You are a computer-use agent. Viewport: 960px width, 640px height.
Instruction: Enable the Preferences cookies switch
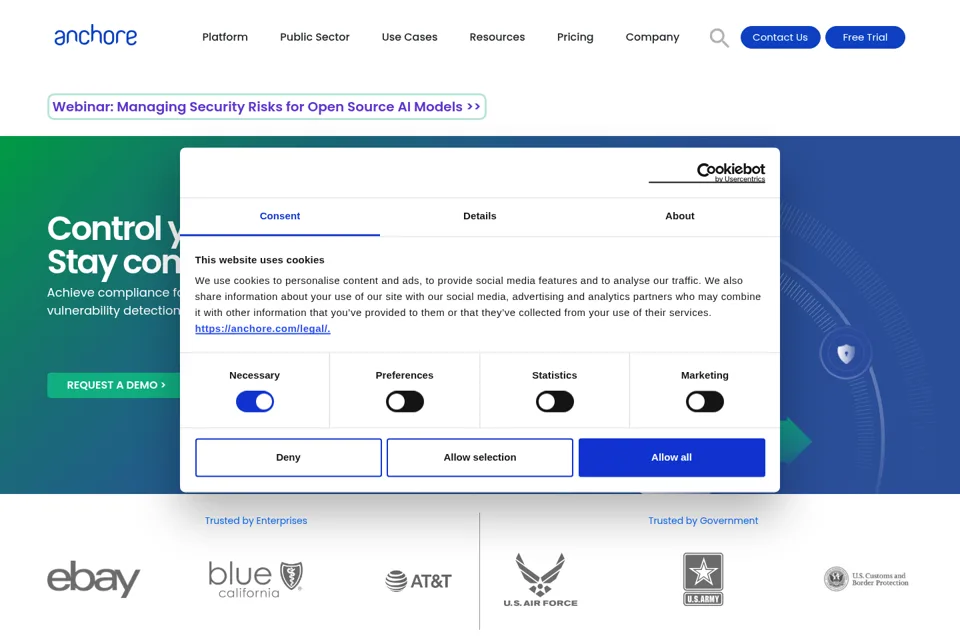[x=405, y=402]
